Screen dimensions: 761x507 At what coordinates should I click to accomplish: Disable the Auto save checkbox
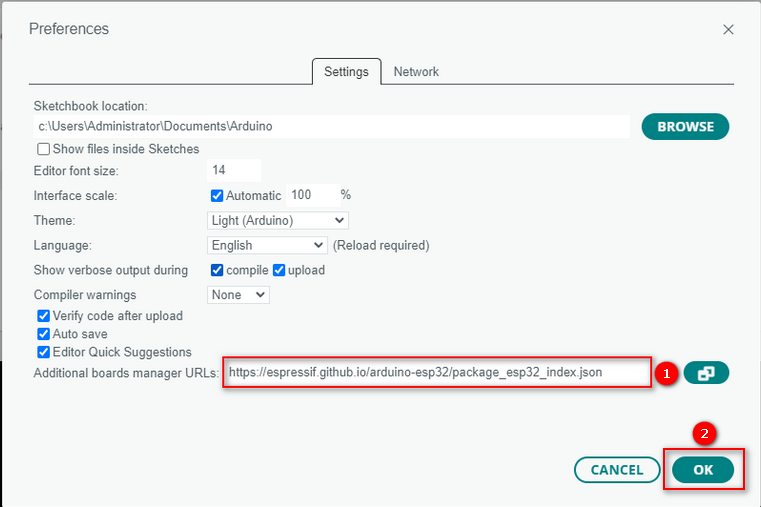[43, 334]
